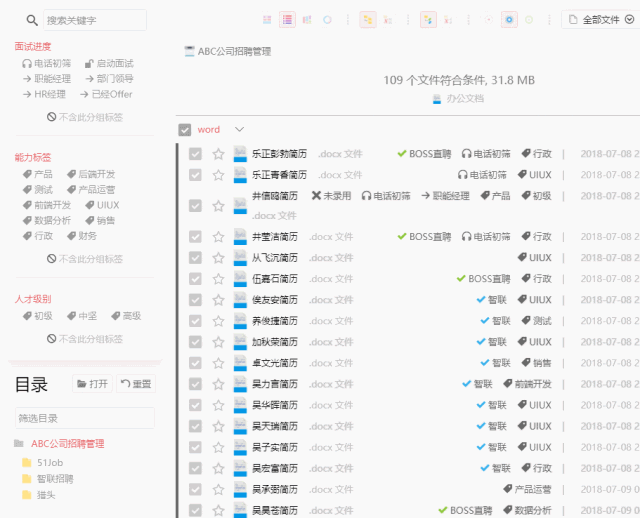Screen dimensions: 640x518
Task: Star the 吴华晖简历 file
Action: click(218, 405)
